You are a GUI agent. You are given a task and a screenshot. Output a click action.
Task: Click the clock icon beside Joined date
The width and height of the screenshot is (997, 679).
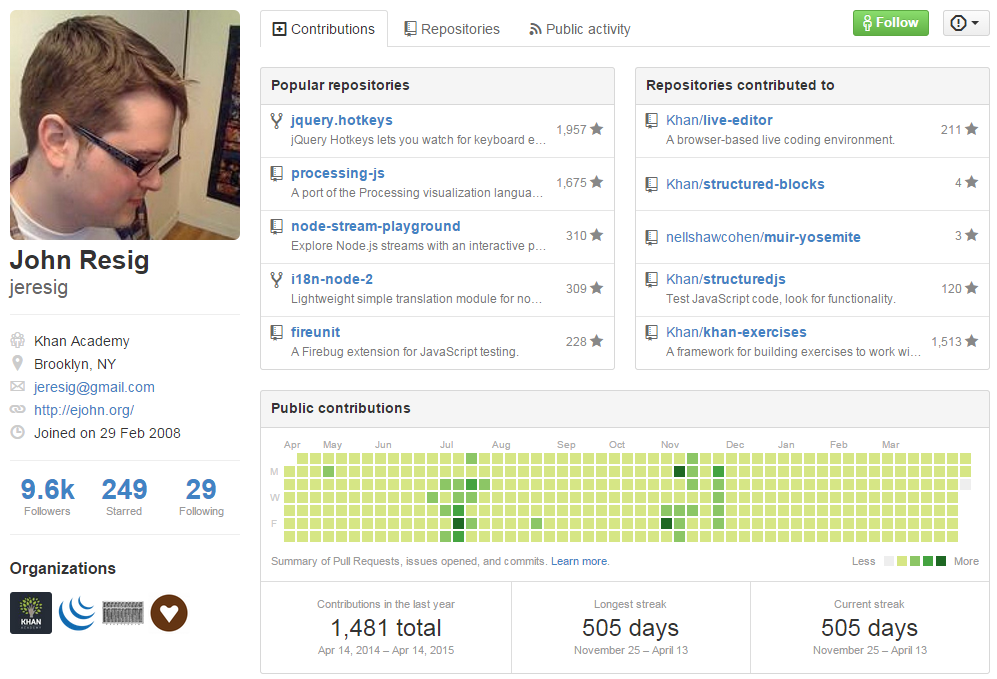tap(18, 432)
